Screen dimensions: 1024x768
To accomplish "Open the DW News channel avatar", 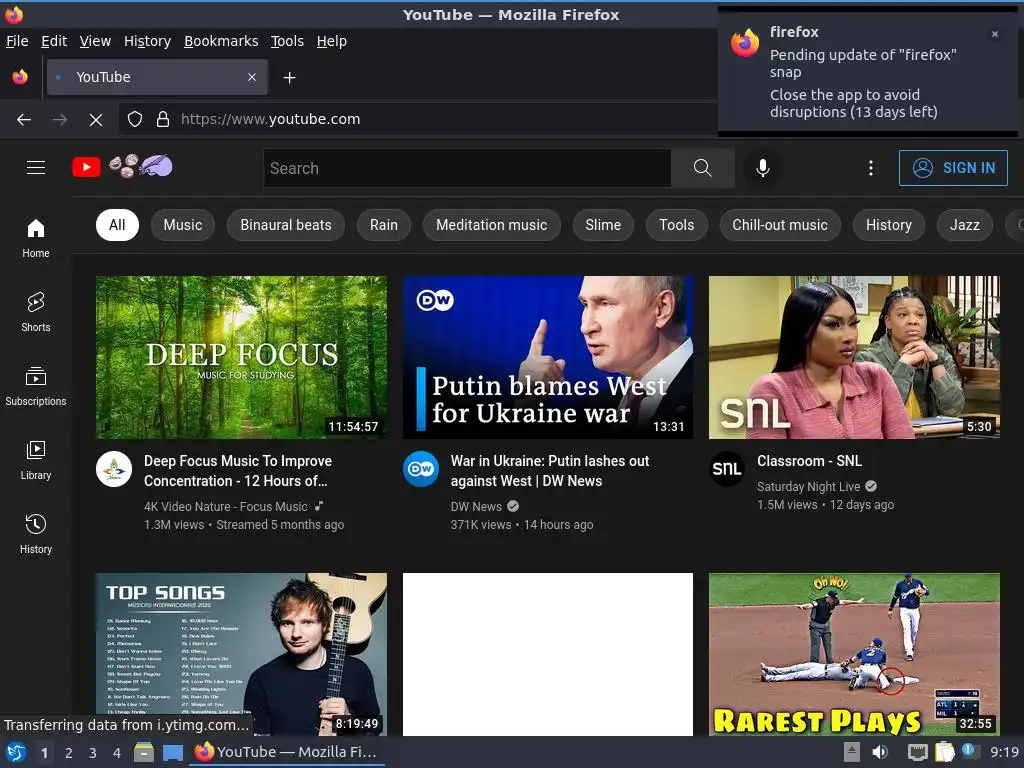I will click(421, 469).
